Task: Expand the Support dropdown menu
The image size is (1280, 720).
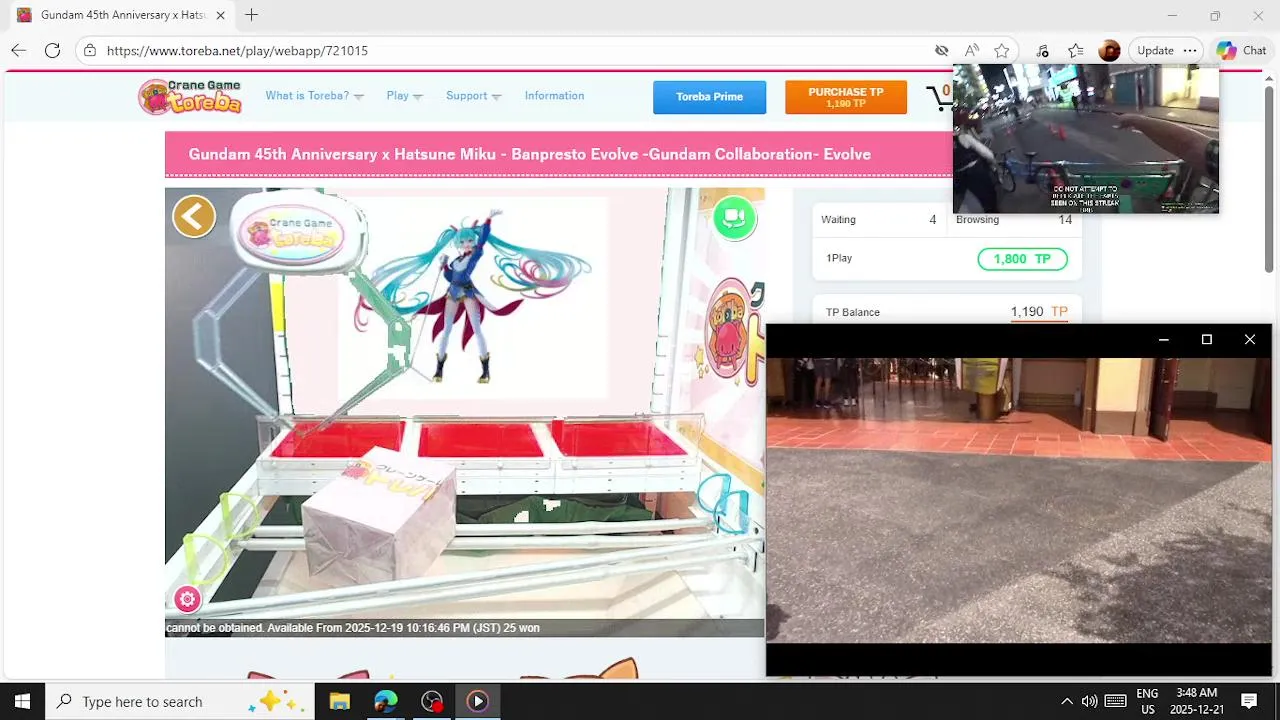Action: (x=473, y=96)
